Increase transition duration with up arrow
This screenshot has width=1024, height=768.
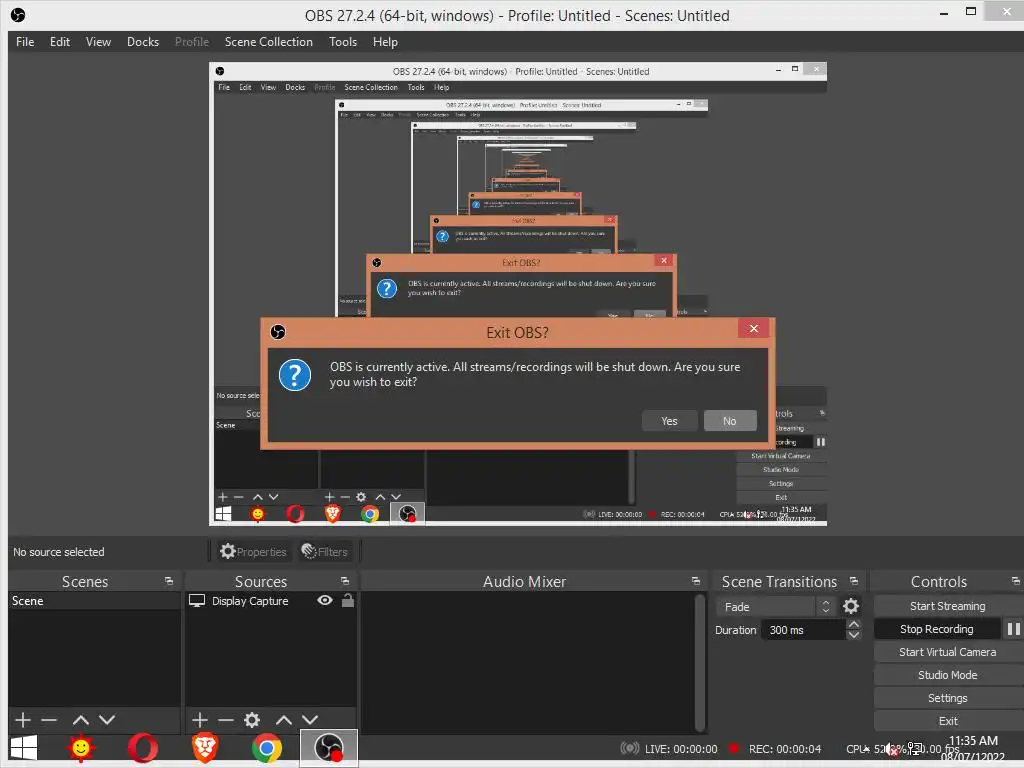point(854,624)
